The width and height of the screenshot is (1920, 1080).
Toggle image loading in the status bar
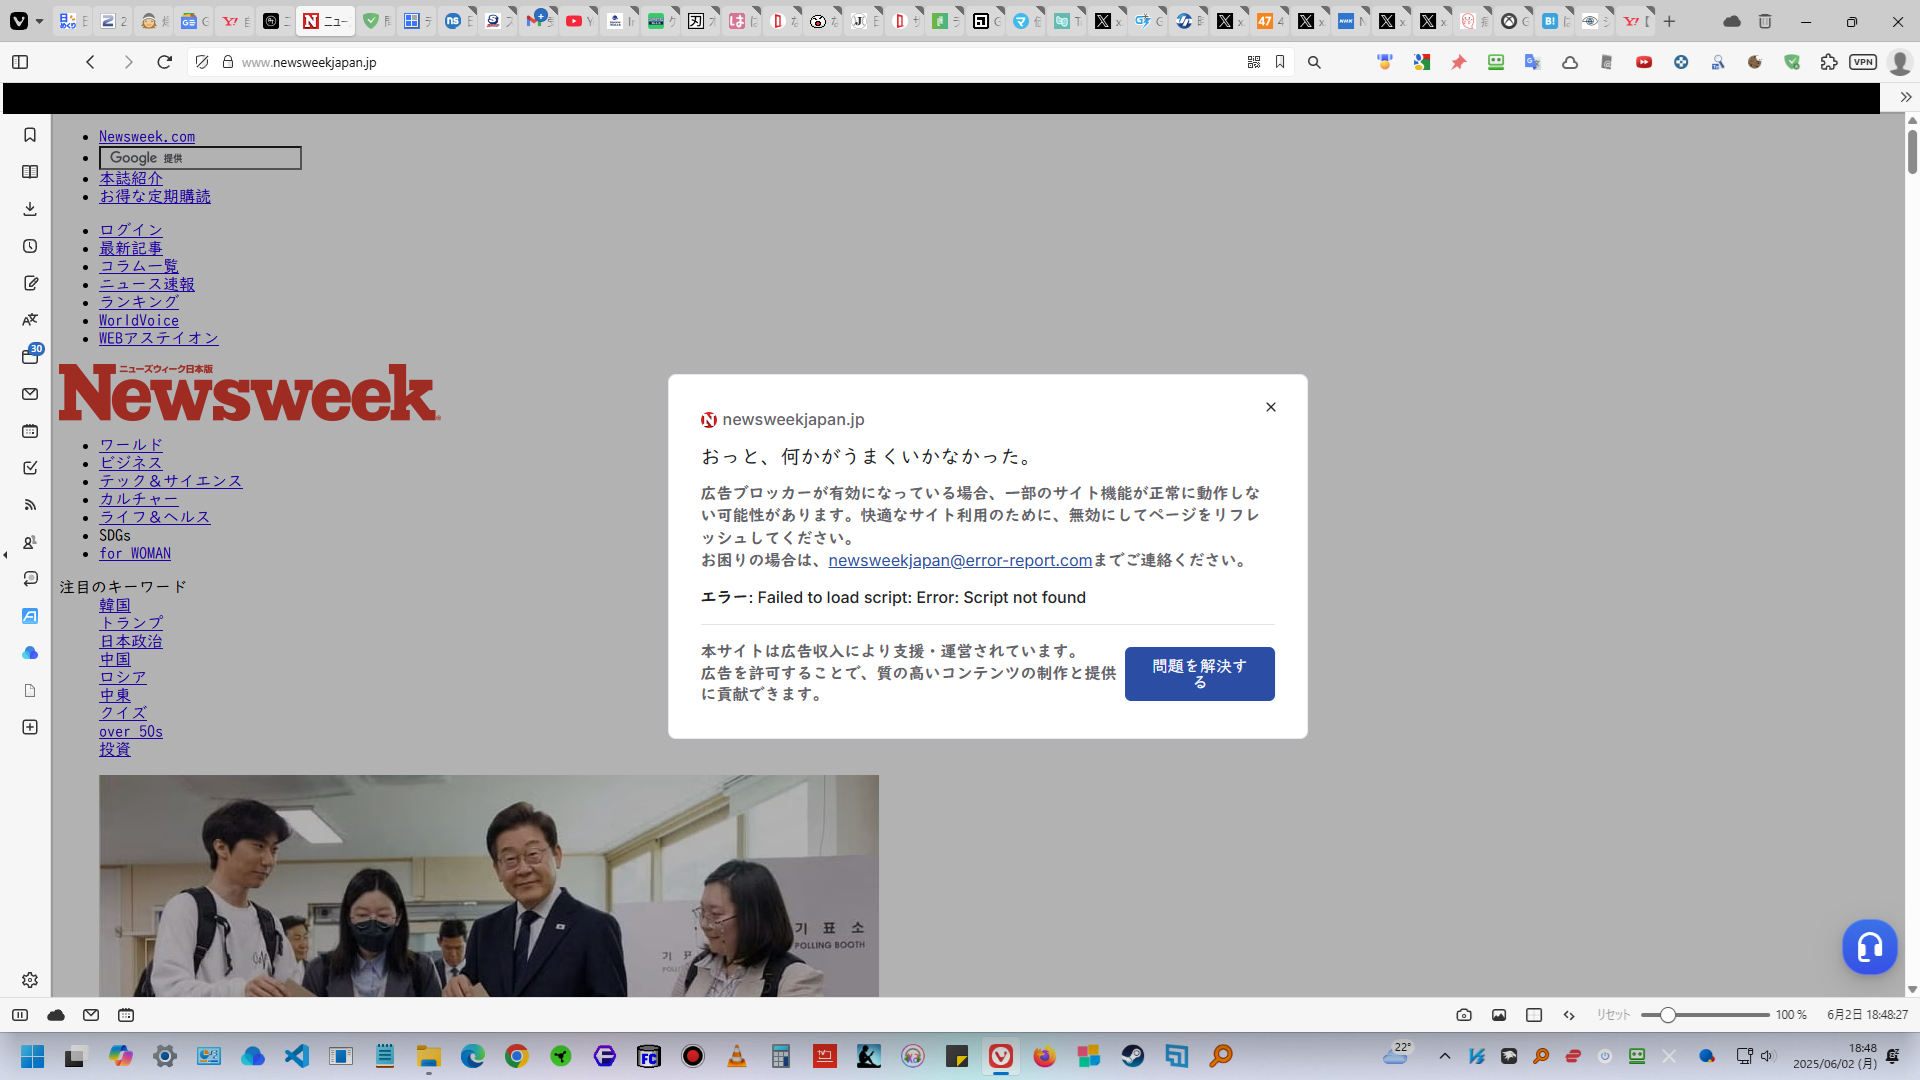tap(1498, 1014)
